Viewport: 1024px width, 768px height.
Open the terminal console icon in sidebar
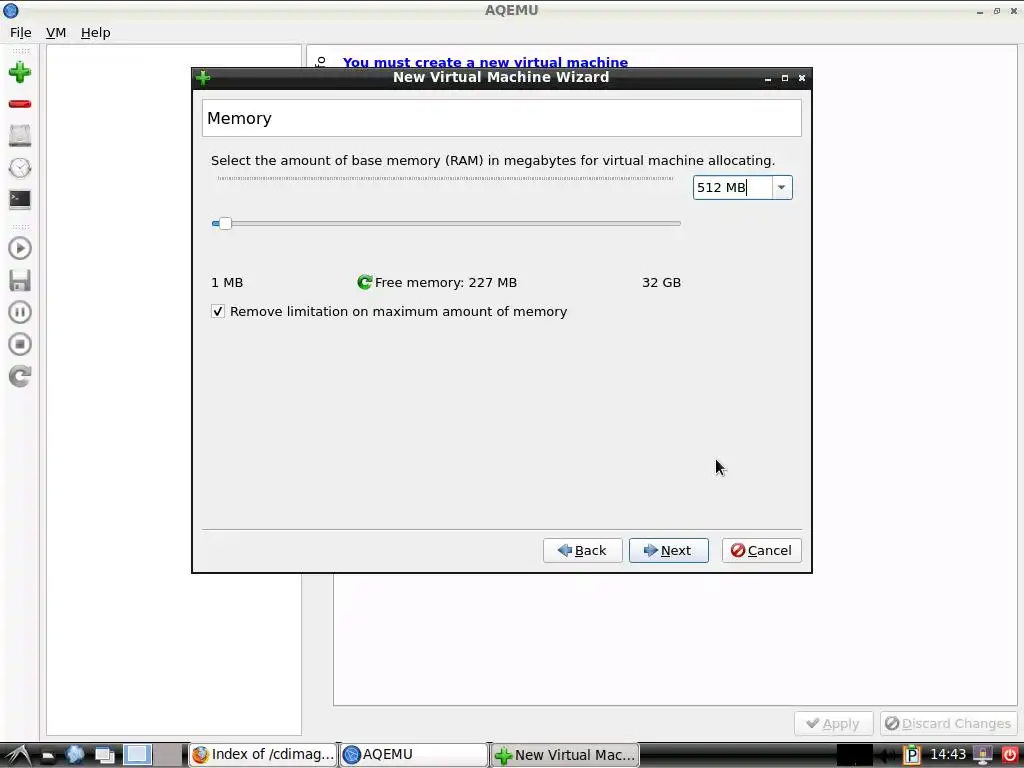[x=20, y=199]
